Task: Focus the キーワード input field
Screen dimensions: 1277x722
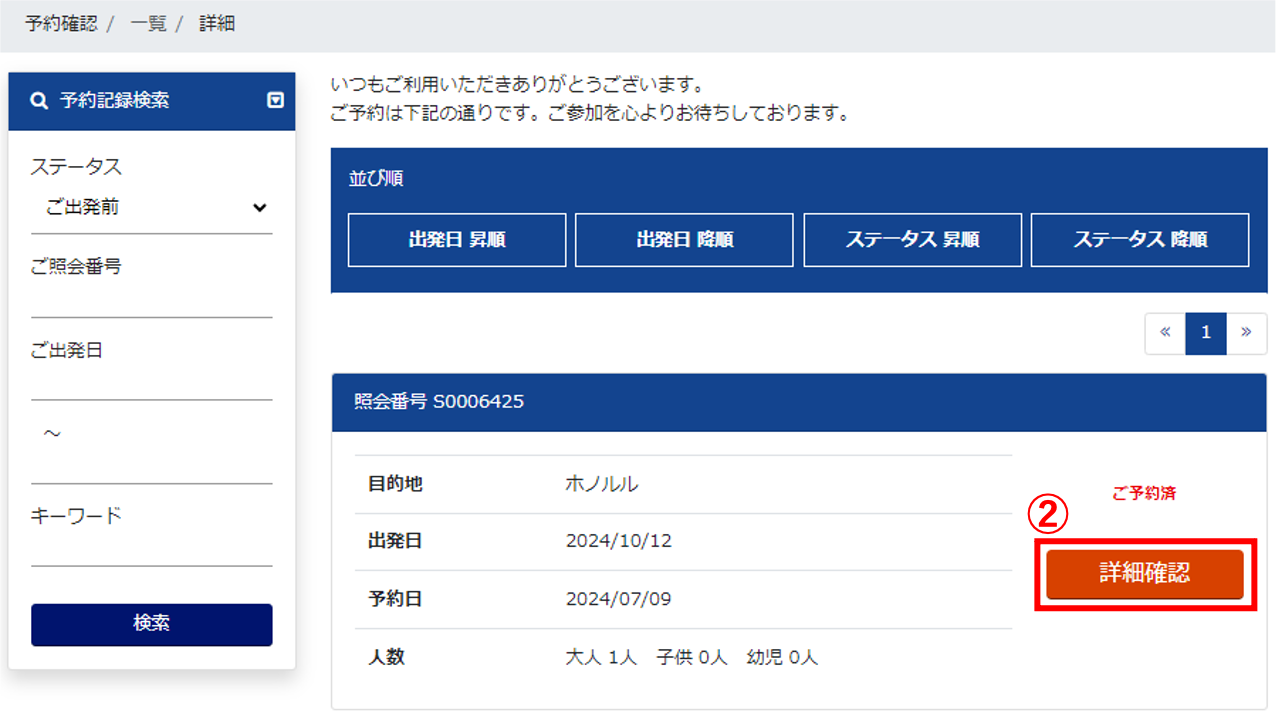Action: pyautogui.click(x=152, y=549)
